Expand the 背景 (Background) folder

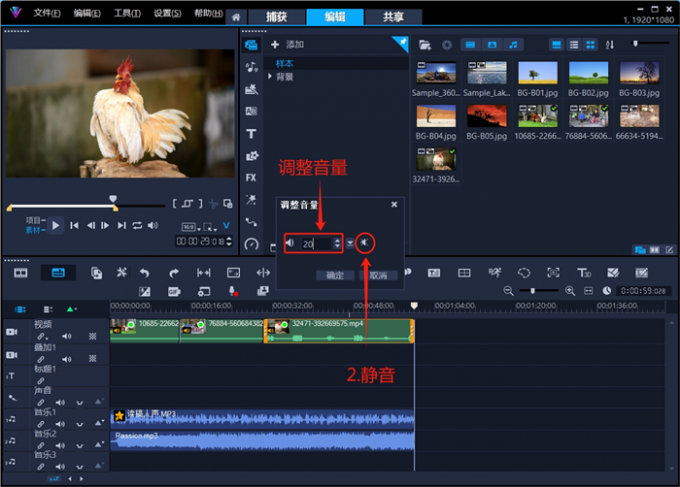270,76
